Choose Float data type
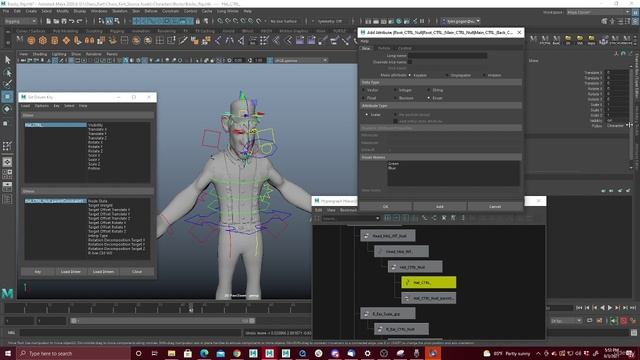The width and height of the screenshot is (640, 360). point(363,98)
